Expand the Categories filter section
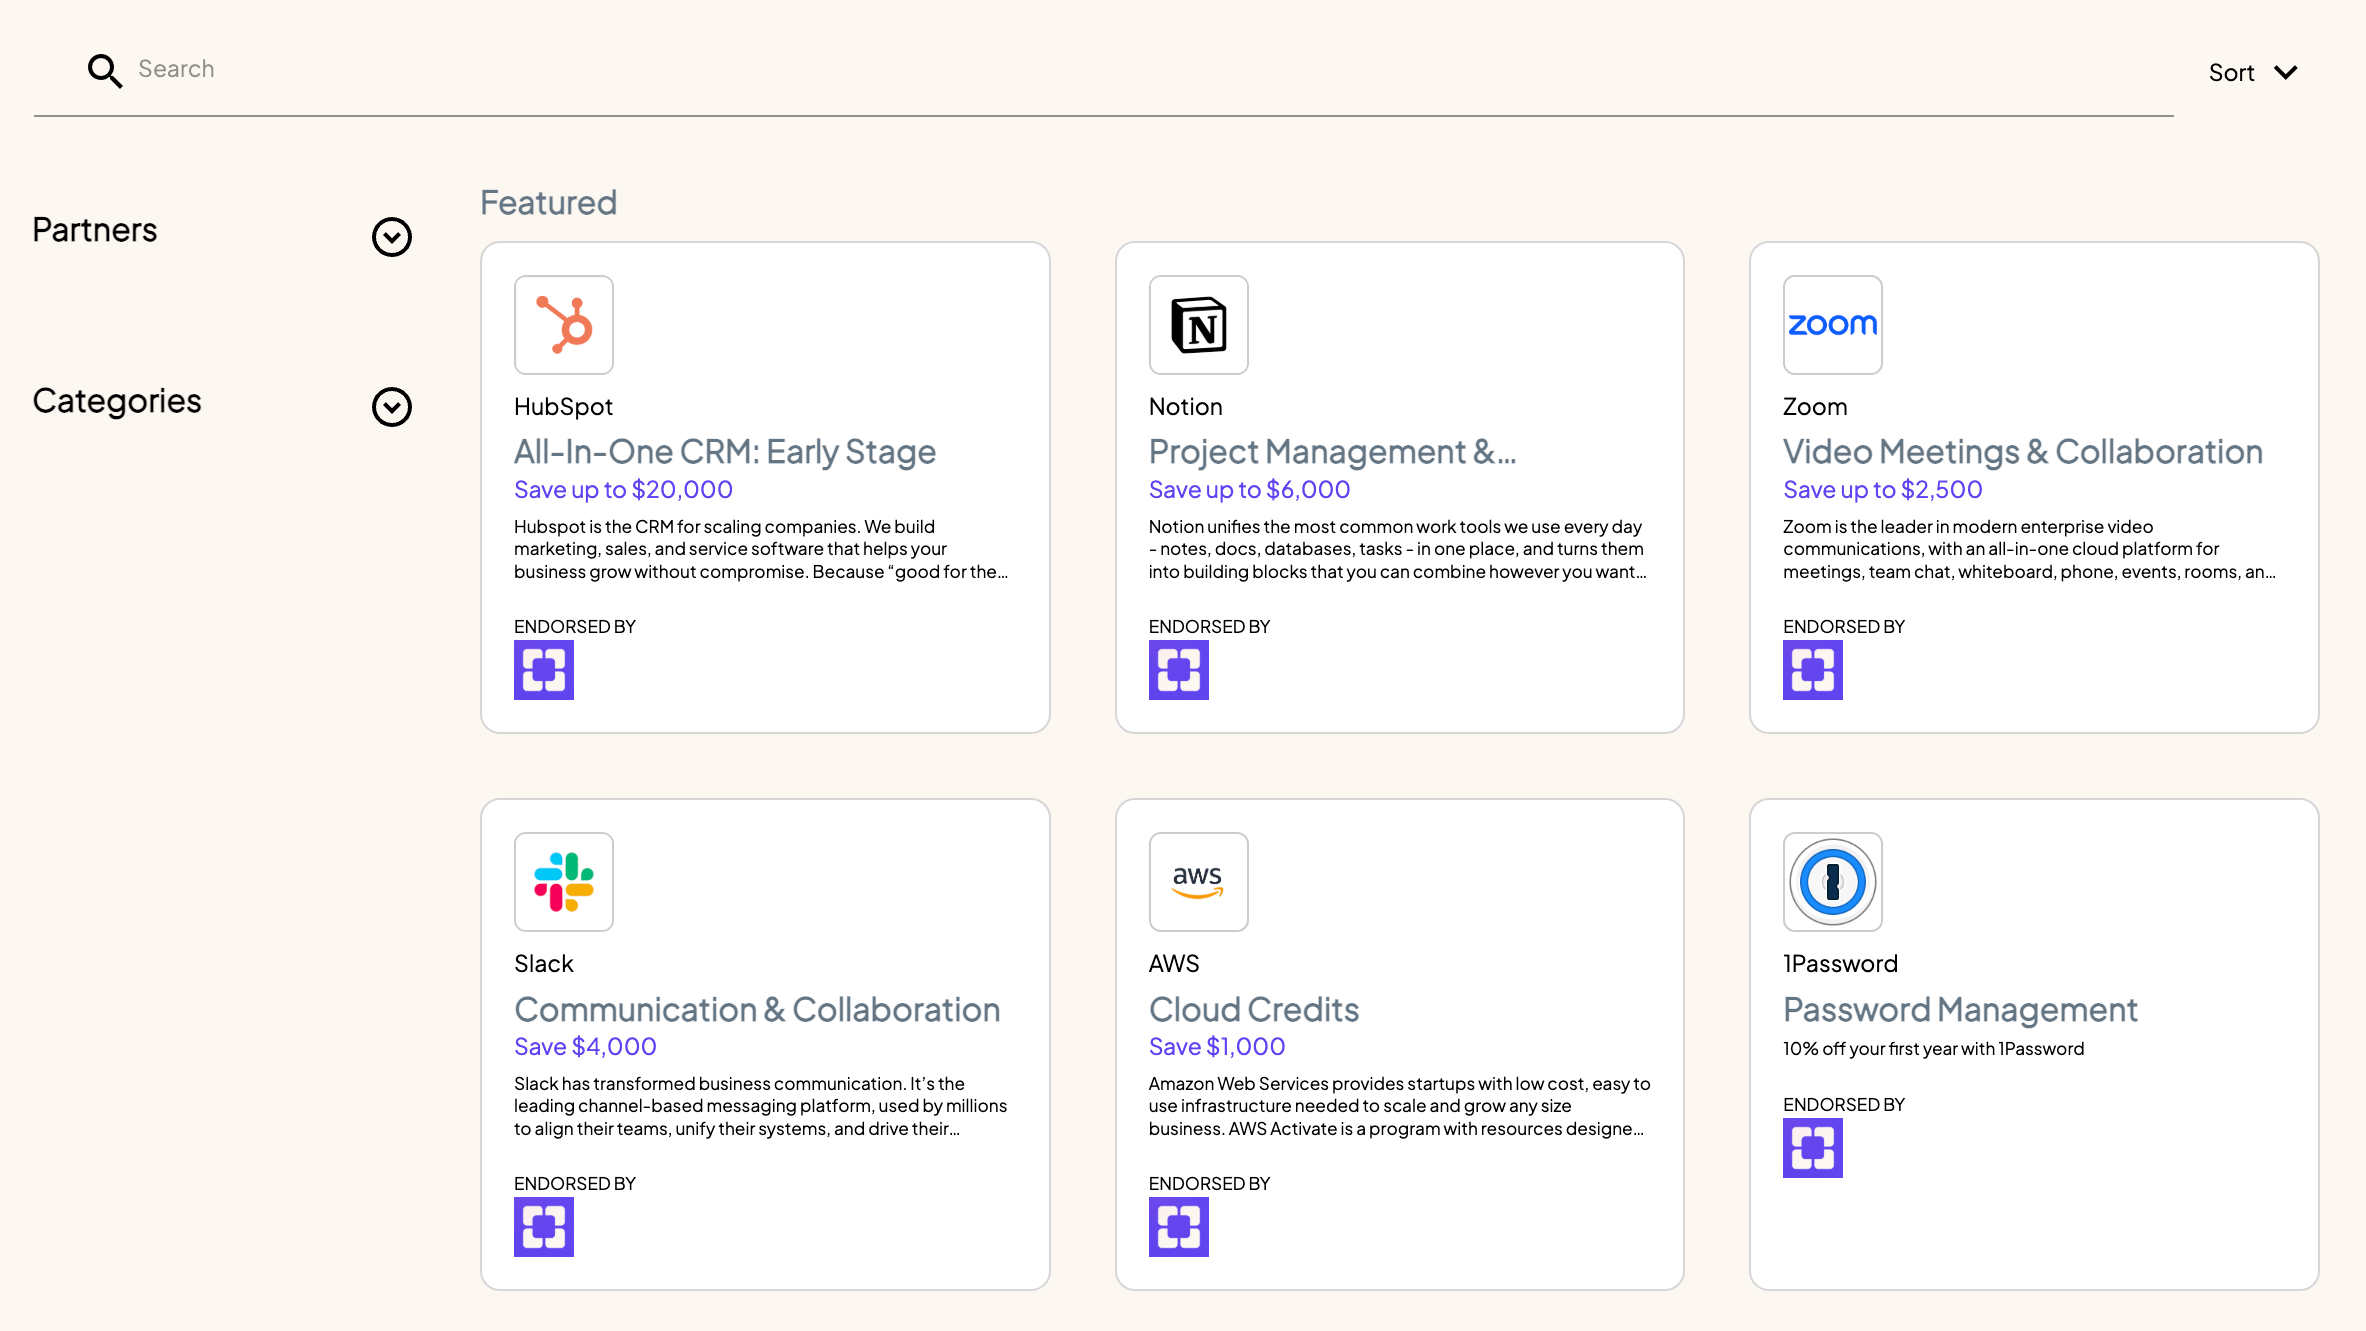This screenshot has width=2366, height=1331. (x=391, y=407)
